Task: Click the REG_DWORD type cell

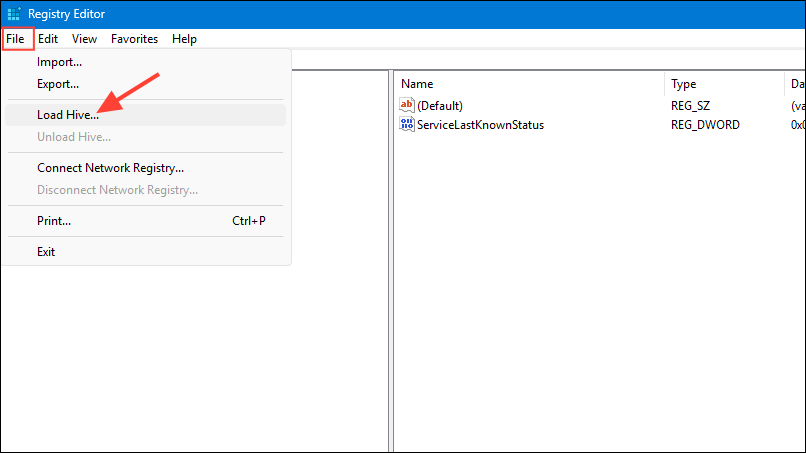Action: pyautogui.click(x=705, y=125)
